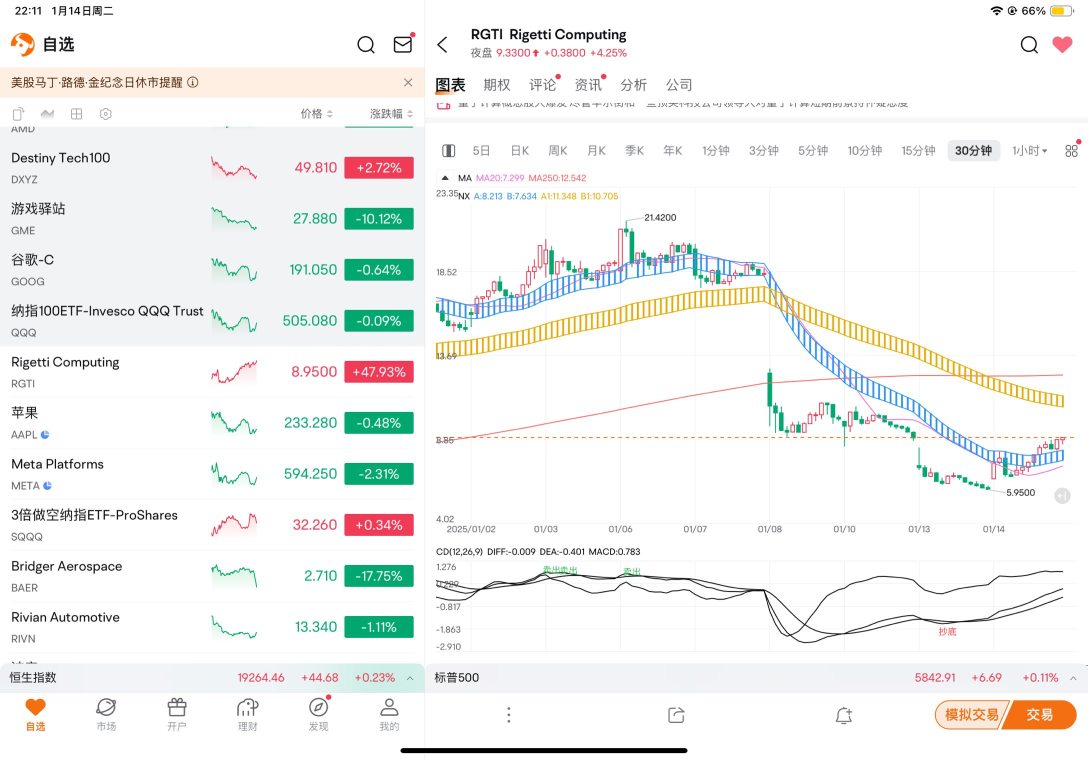Go back from the RGTI chart
1088x760 pixels.
443,45
